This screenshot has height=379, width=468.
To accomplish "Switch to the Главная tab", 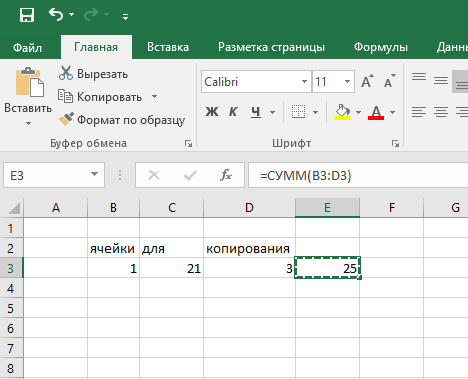I will pyautogui.click(x=96, y=47).
